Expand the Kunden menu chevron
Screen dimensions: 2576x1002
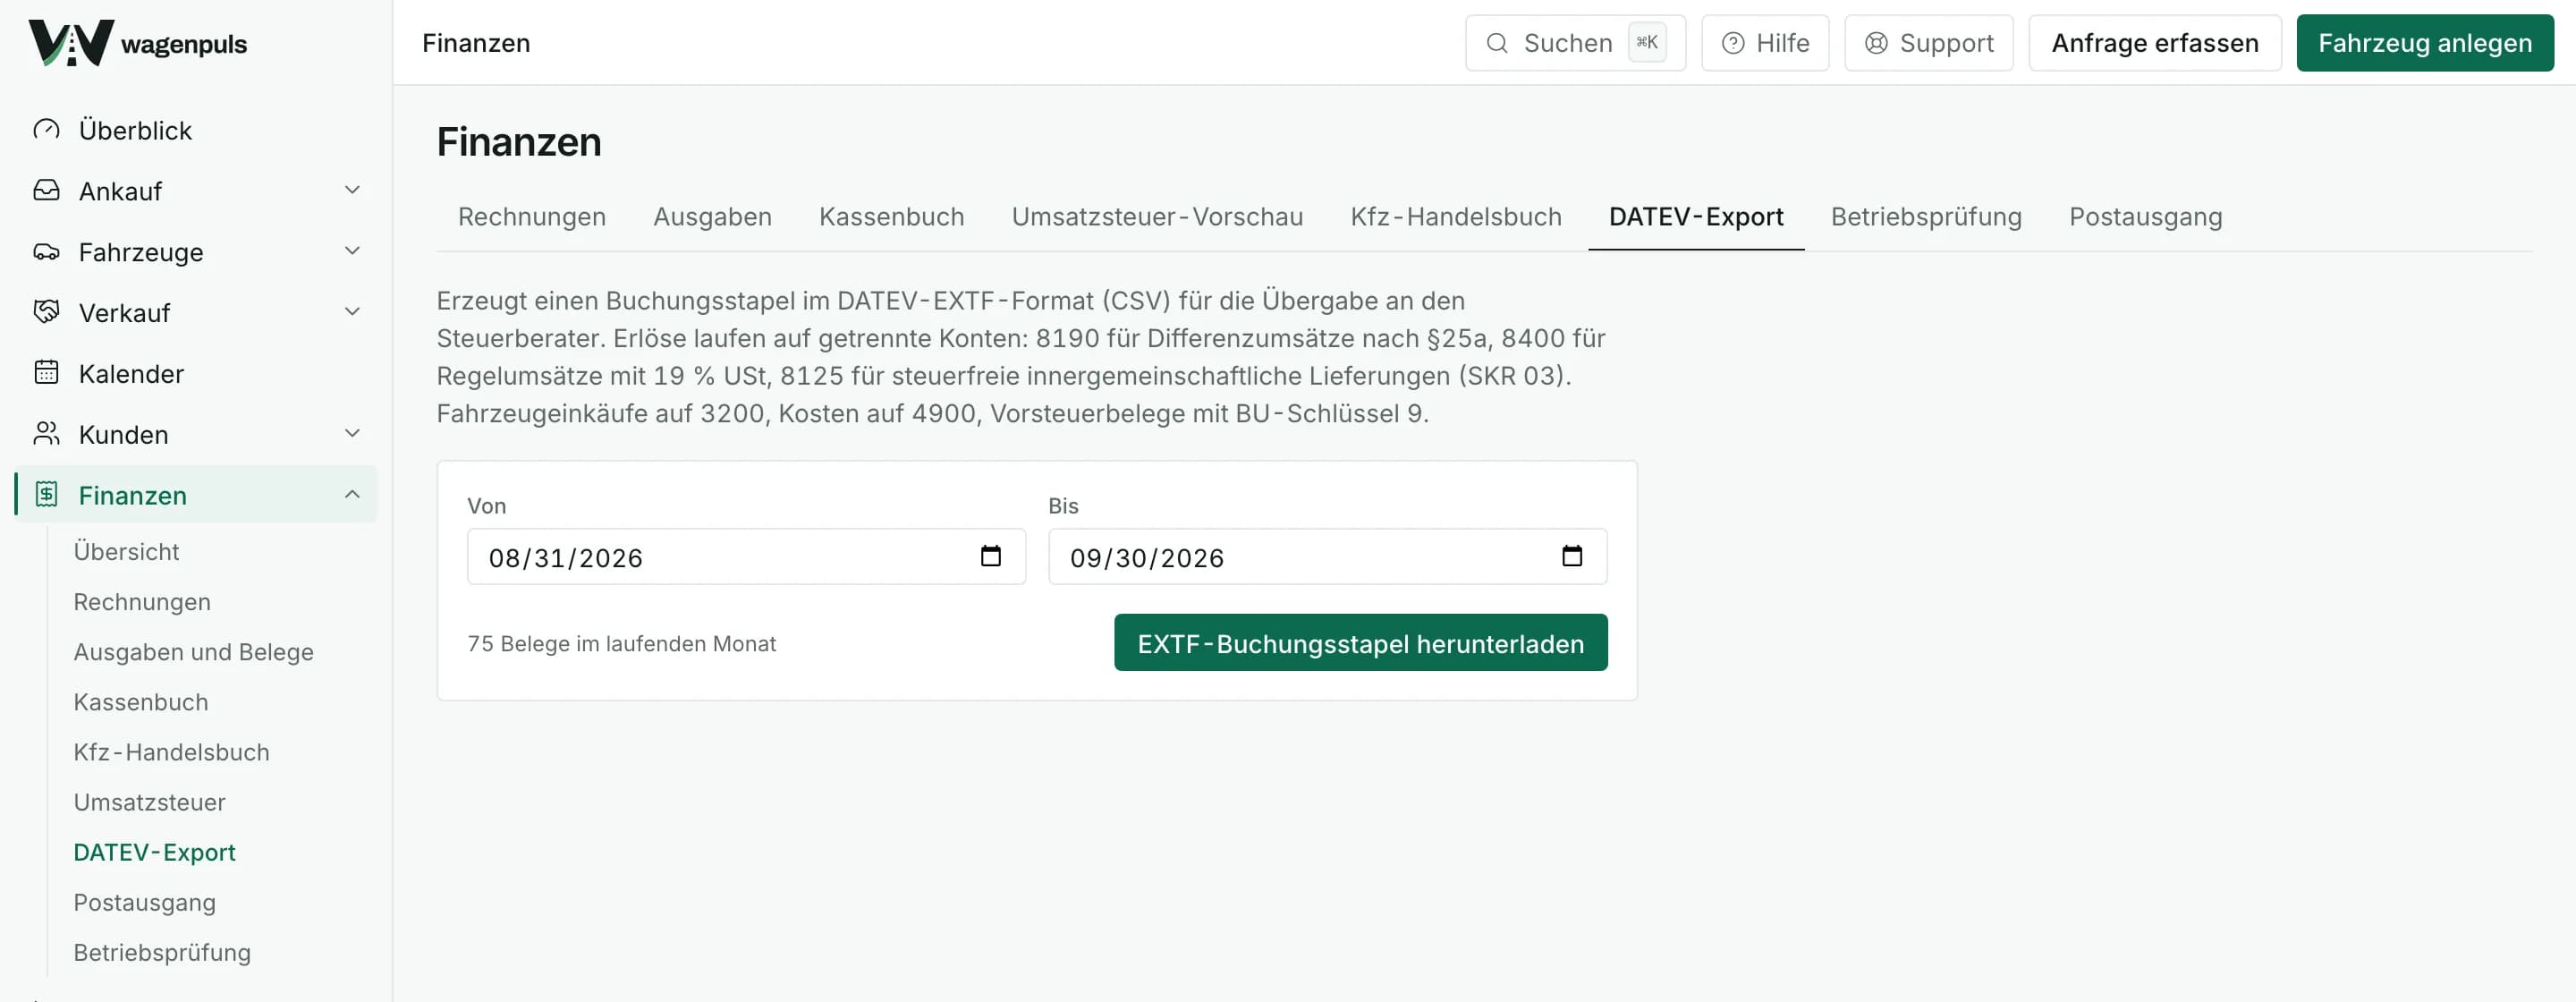(352, 433)
